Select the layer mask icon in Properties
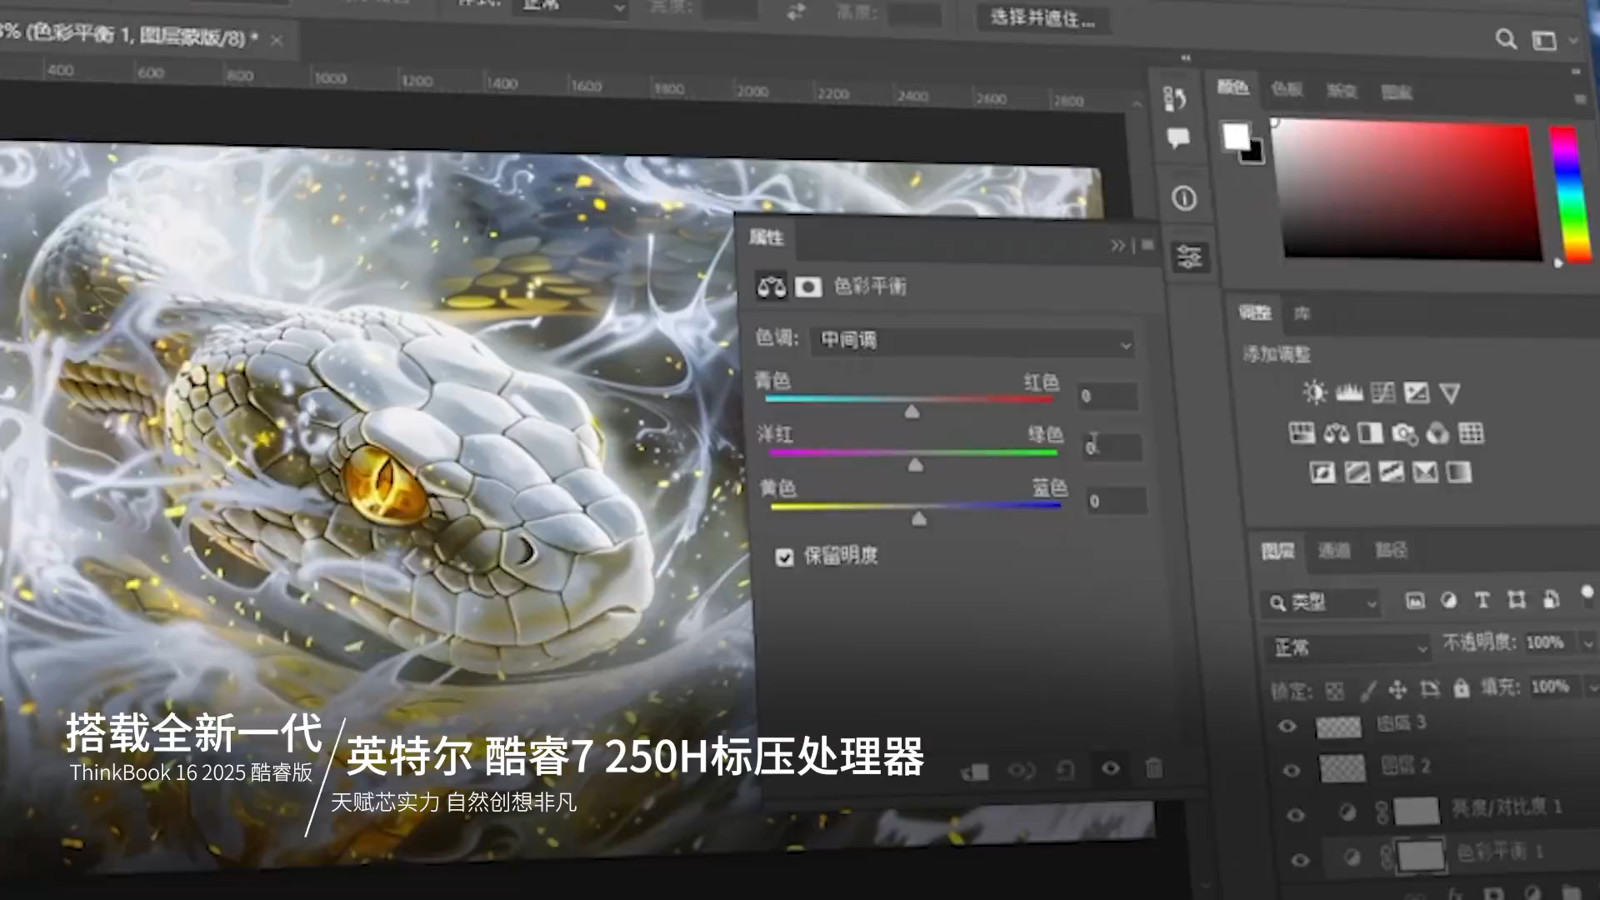This screenshot has width=1600, height=900. (808, 288)
